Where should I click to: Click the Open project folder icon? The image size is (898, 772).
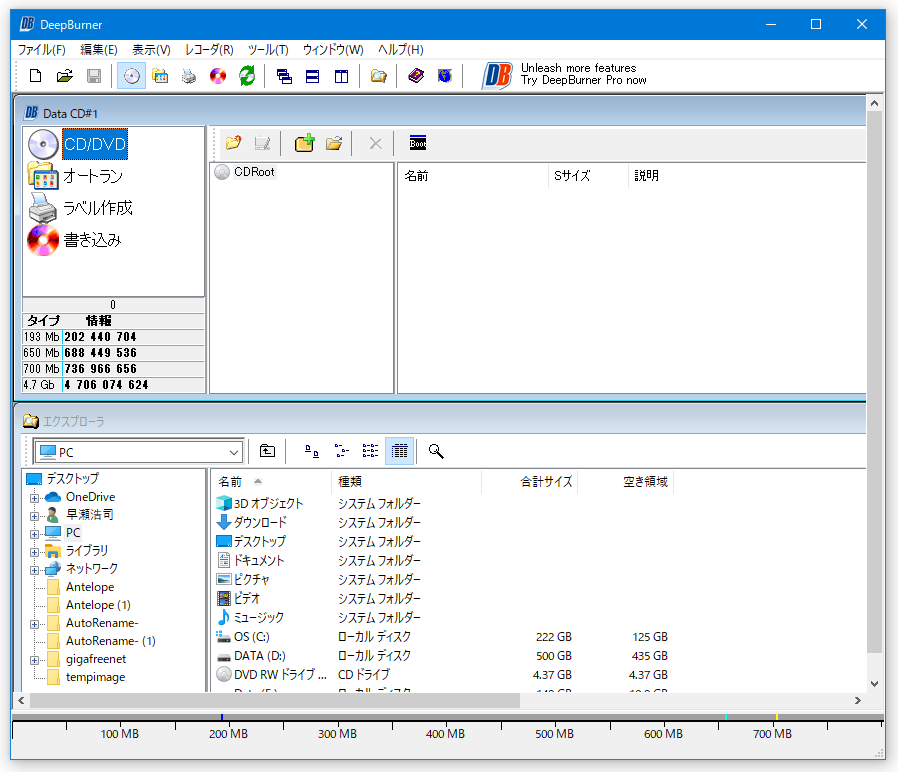[x=65, y=76]
